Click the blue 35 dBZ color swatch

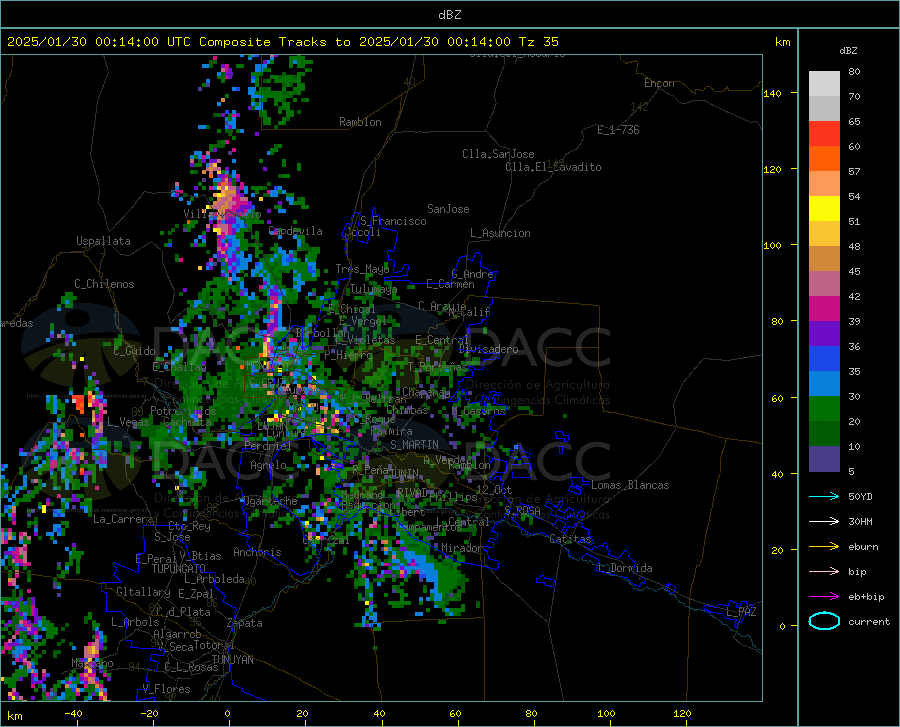(824, 359)
